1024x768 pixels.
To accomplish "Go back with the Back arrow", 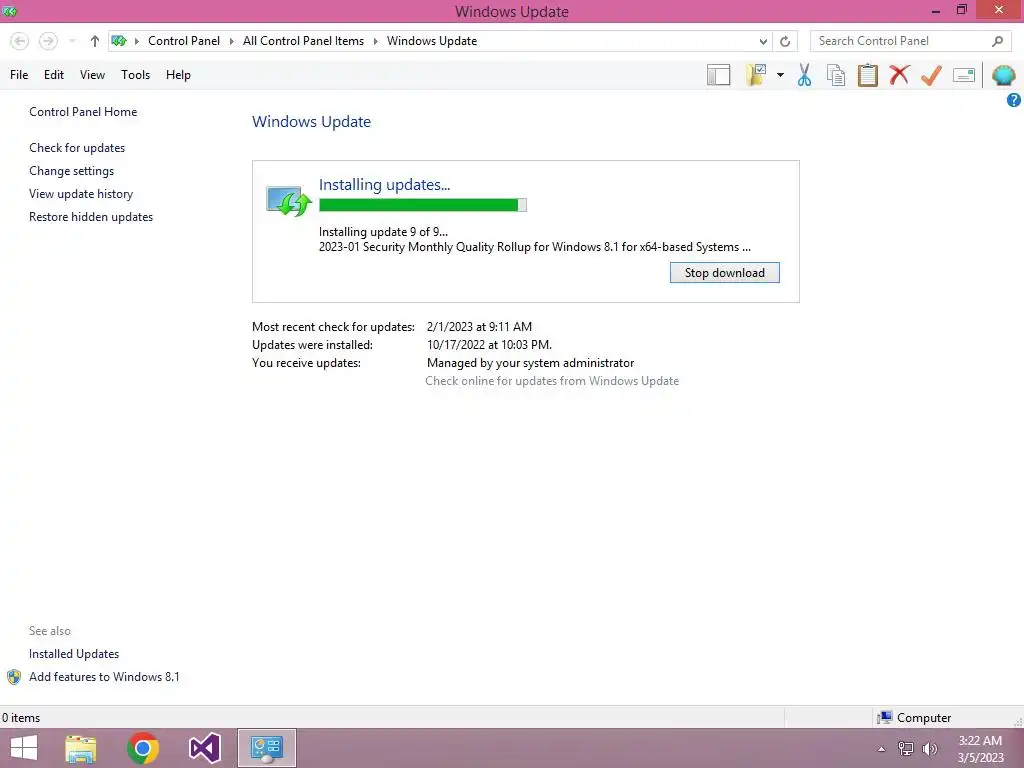I will click(20, 41).
